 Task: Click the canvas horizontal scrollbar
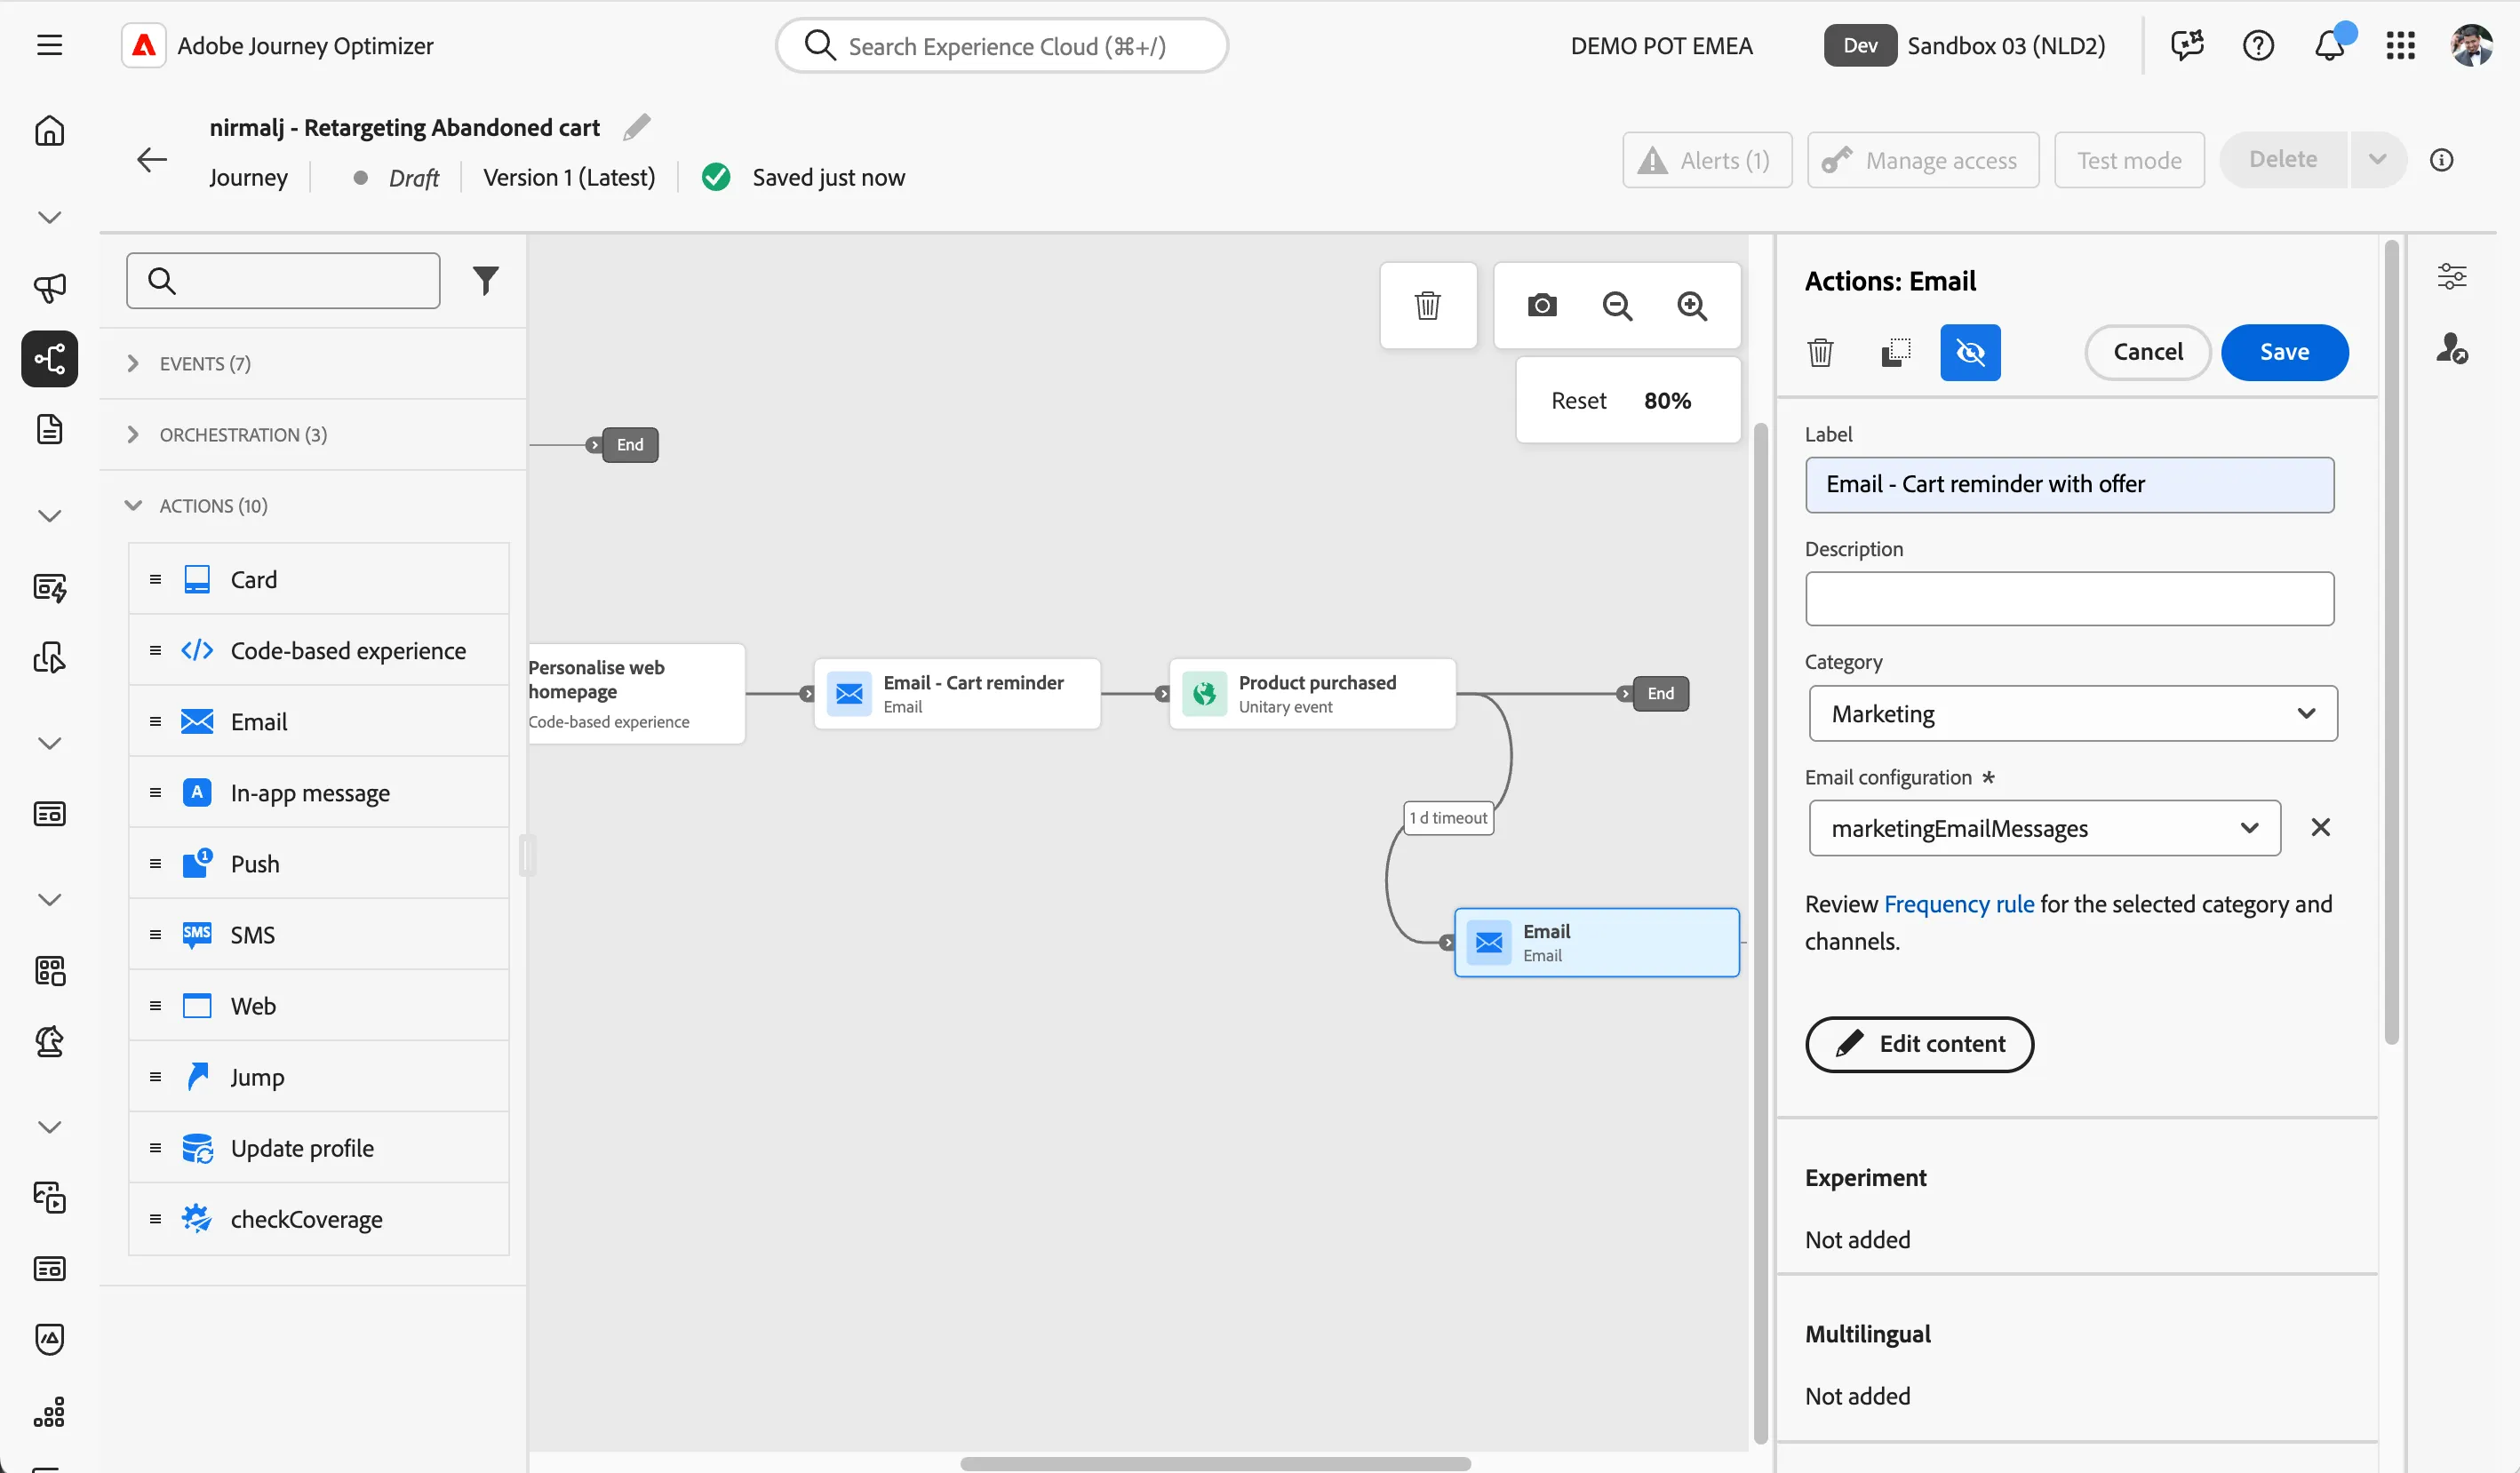pyautogui.click(x=1215, y=1463)
